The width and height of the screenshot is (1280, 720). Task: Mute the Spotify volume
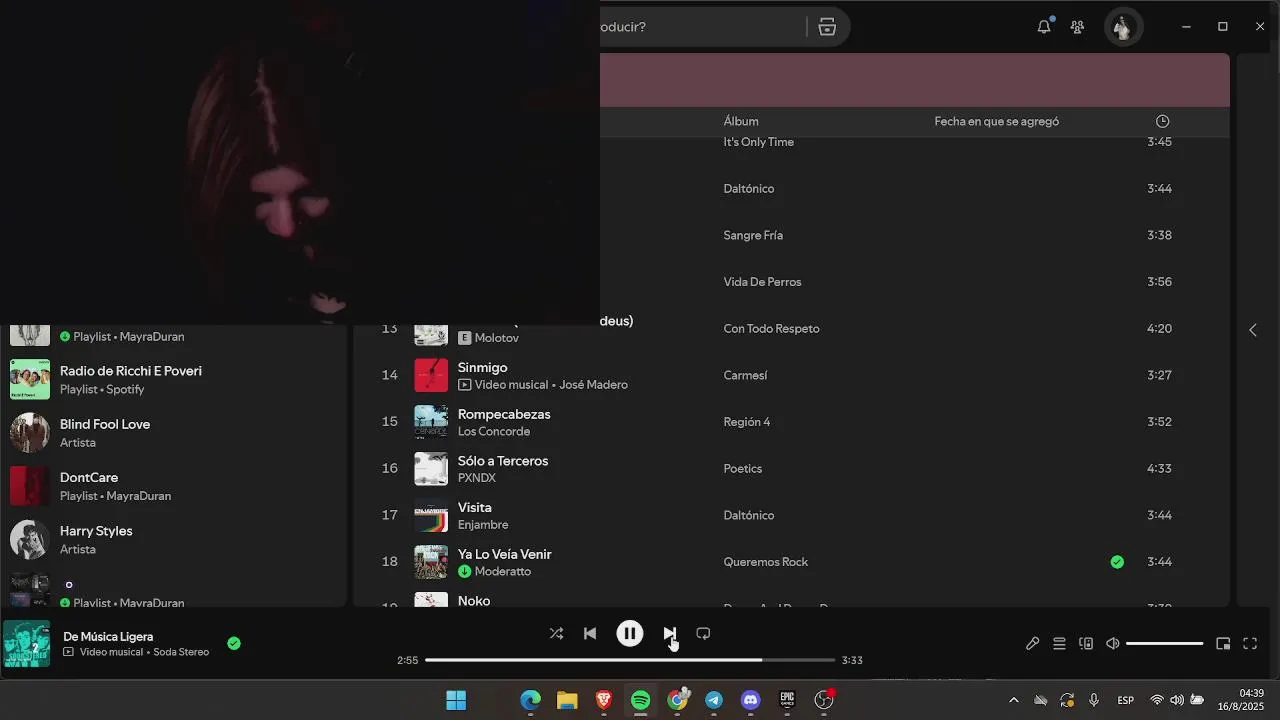(x=1112, y=644)
